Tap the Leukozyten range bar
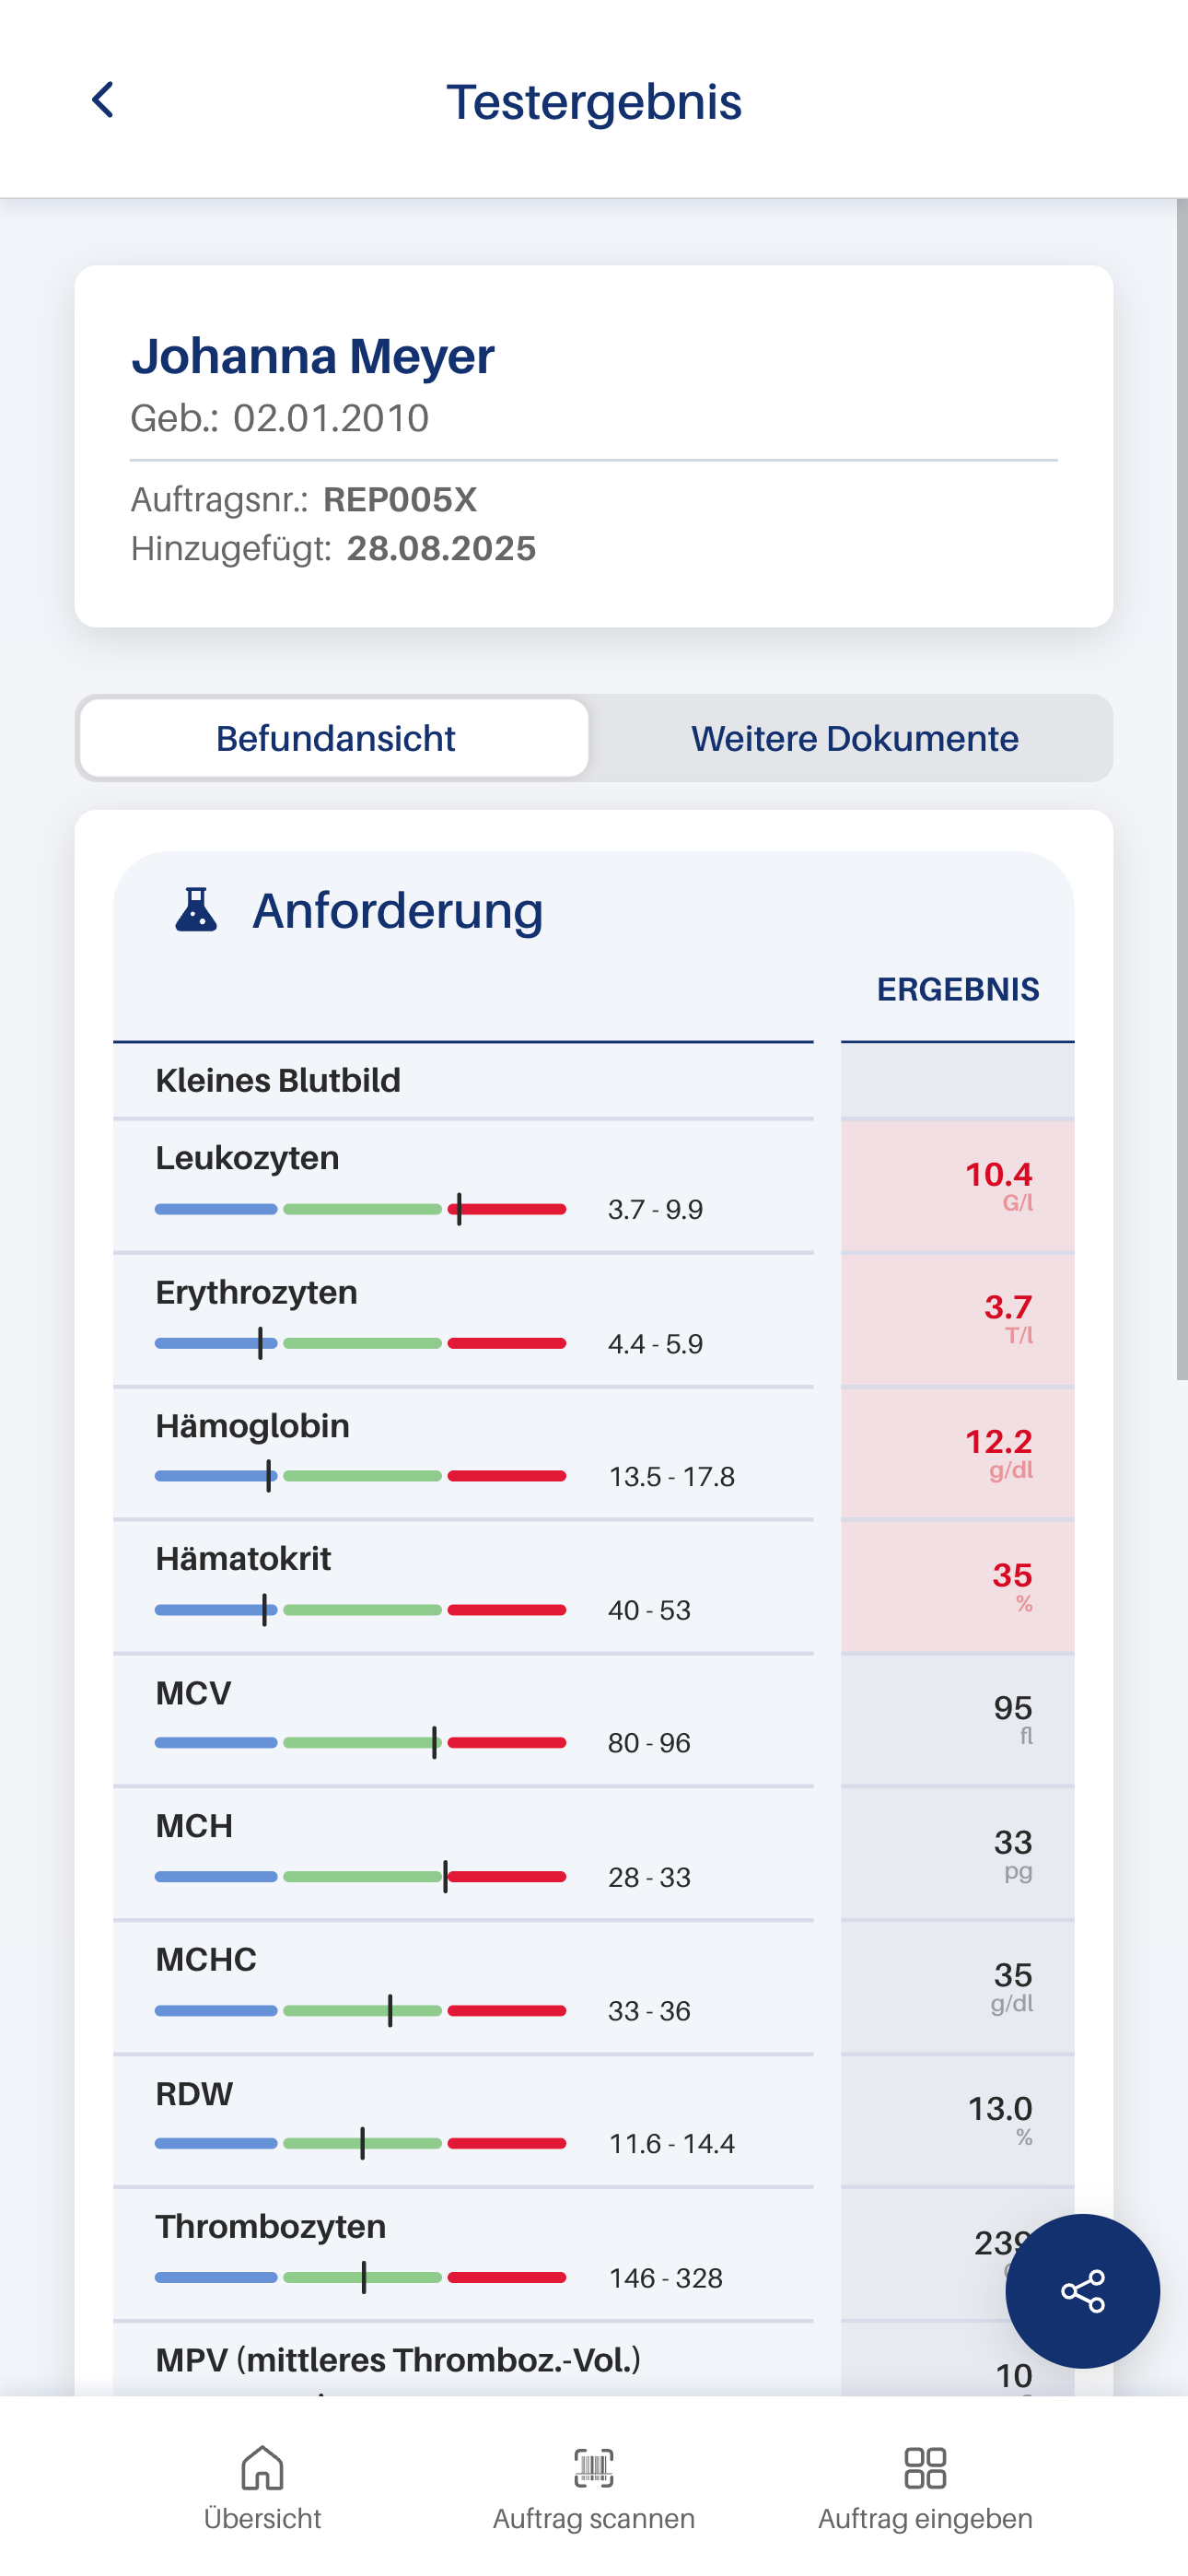The height and width of the screenshot is (2576, 1188). tap(360, 1209)
